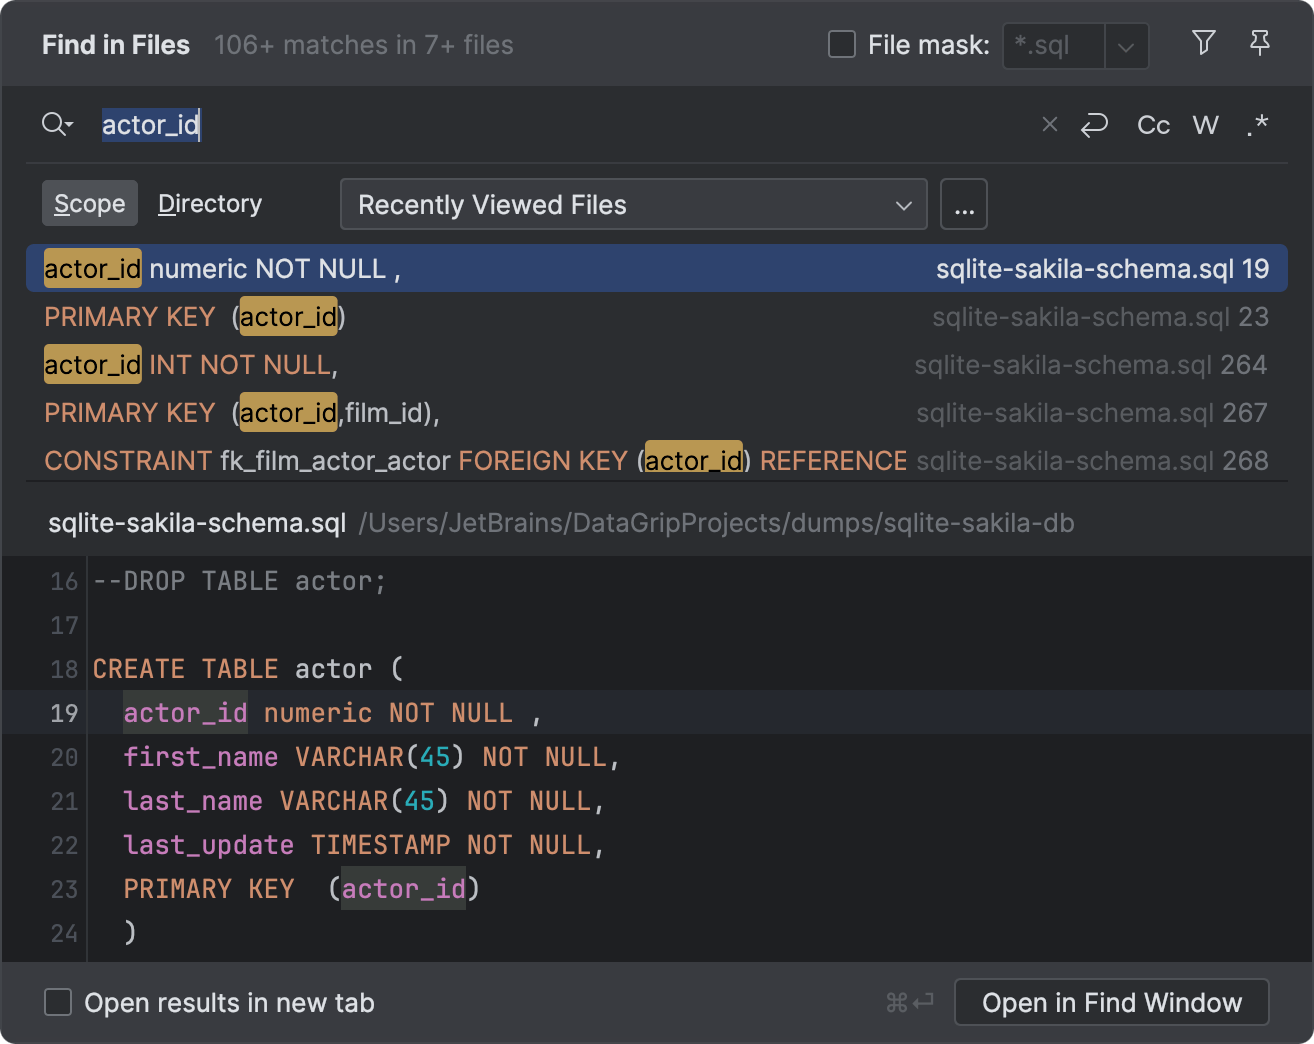Clear the search query with the X icon
This screenshot has height=1044, width=1314.
click(x=1049, y=124)
